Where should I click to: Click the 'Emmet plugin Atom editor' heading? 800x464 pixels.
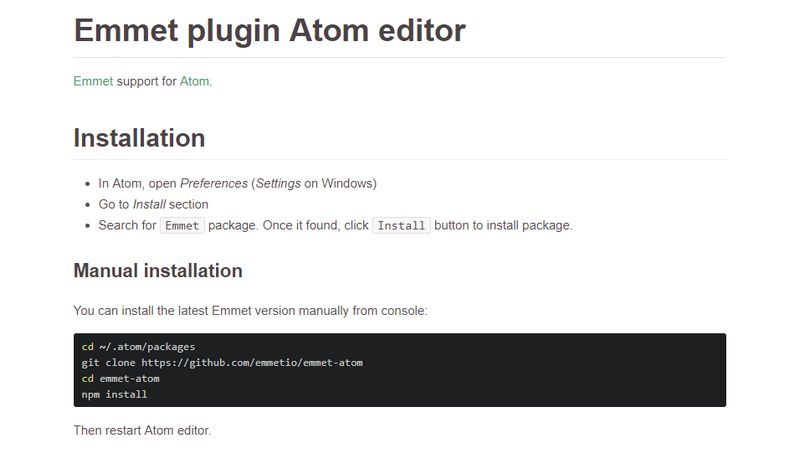coord(269,31)
